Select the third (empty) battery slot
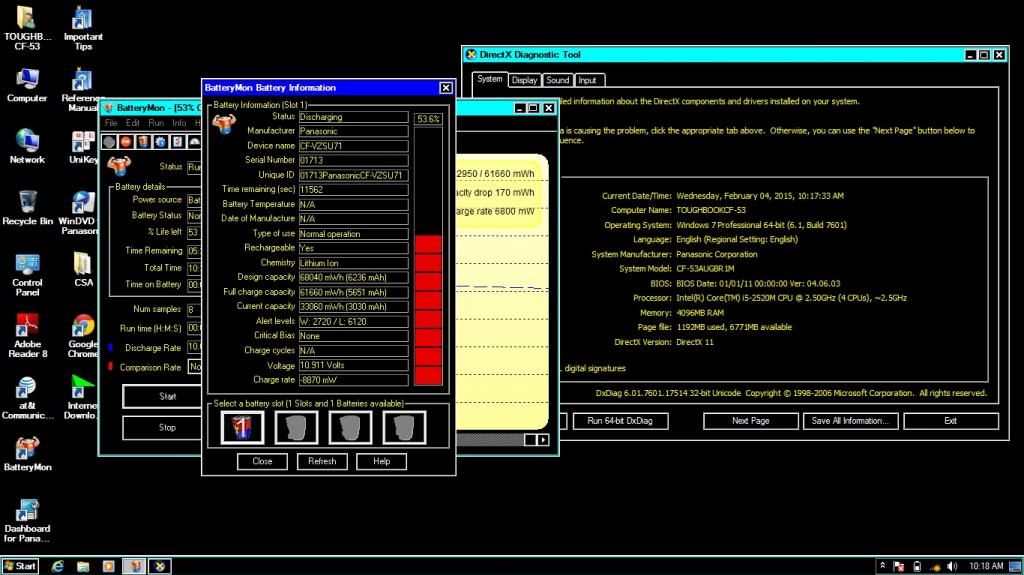Screen dimensions: 1024x575 (x=350, y=427)
